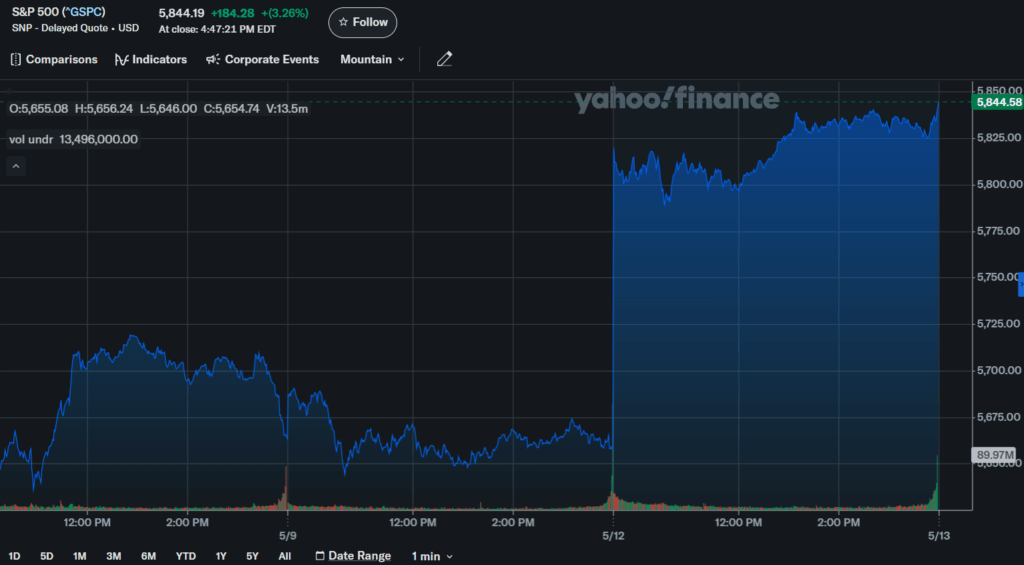Screen dimensions: 1024x565
Task: Click the 5/9 date marker on the axis
Action: click(287, 535)
